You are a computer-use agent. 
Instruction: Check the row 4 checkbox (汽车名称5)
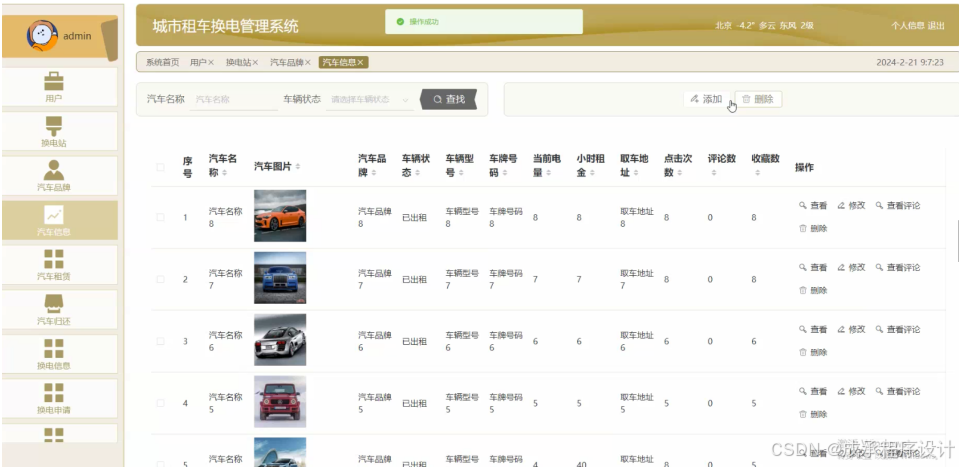click(x=160, y=403)
